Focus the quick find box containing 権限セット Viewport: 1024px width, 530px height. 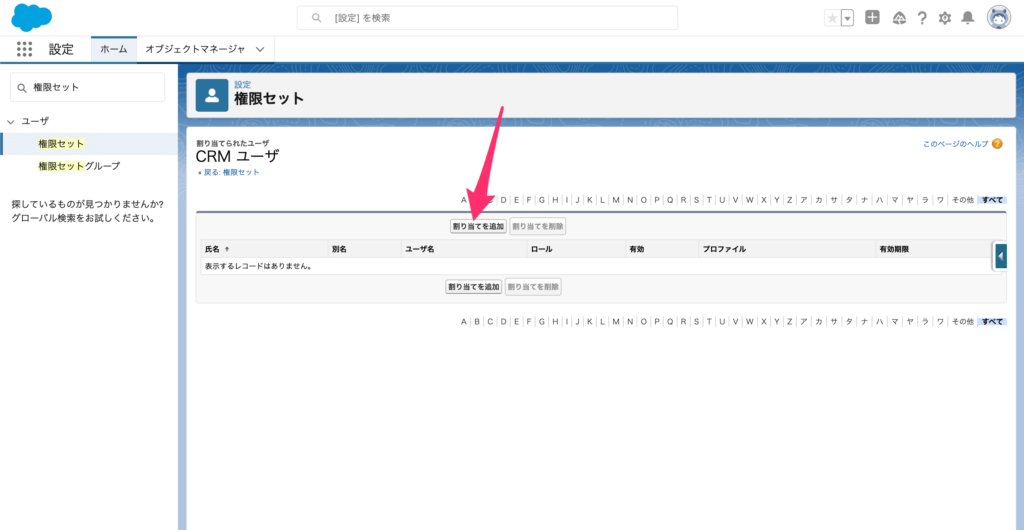[88, 87]
